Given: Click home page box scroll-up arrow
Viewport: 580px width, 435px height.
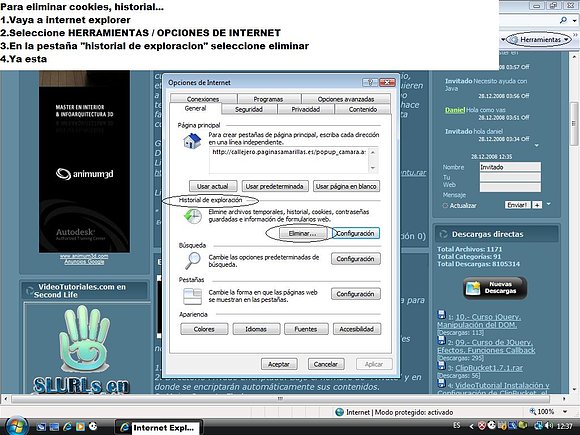Looking at the screenshot, I should coord(373,152).
